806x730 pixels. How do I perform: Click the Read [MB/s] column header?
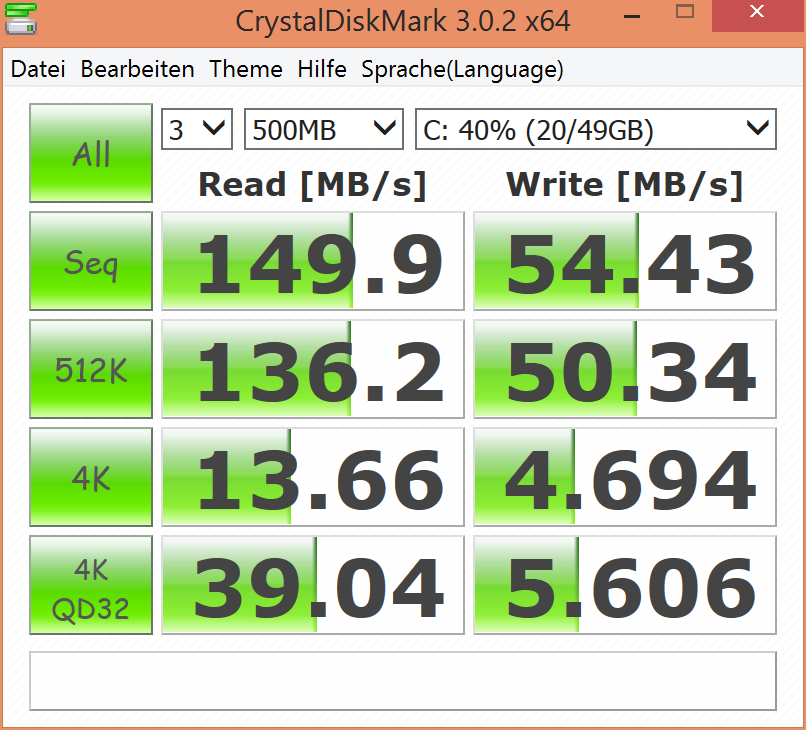pos(313,185)
